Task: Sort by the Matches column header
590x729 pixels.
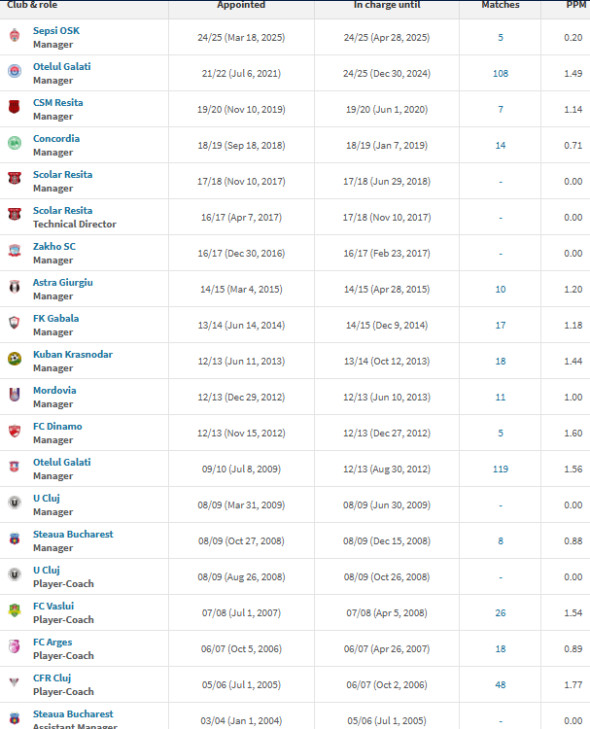Action: [500, 5]
